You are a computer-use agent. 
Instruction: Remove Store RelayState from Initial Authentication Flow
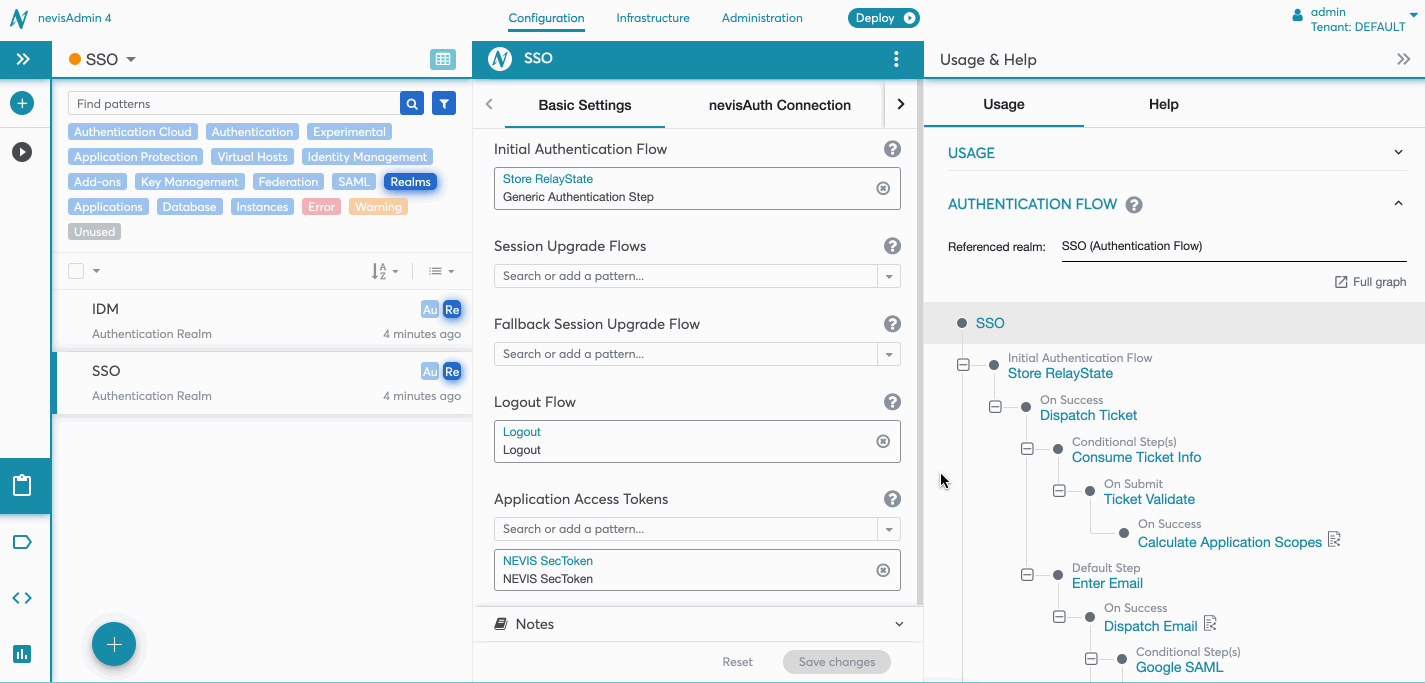pyautogui.click(x=883, y=188)
